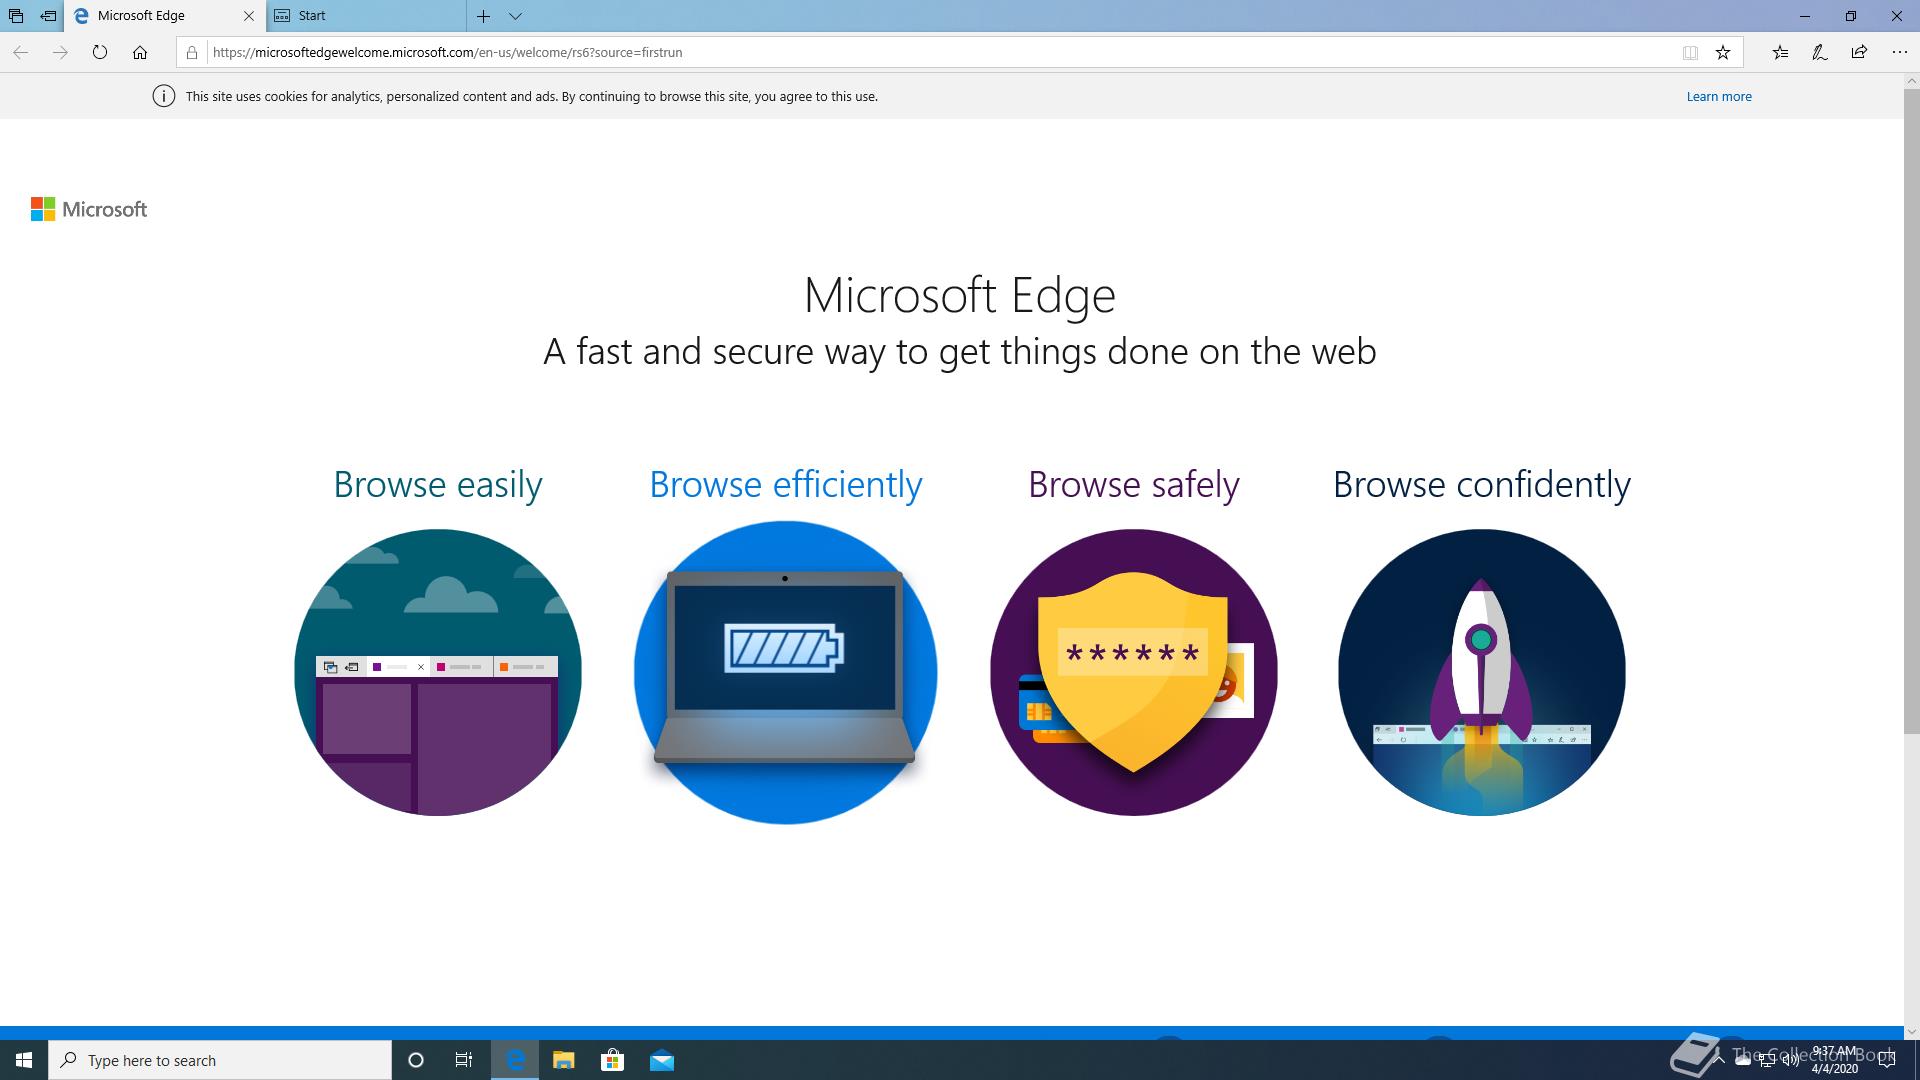The height and width of the screenshot is (1080, 1920).
Task: Toggle Reading view icon
Action: (1690, 52)
